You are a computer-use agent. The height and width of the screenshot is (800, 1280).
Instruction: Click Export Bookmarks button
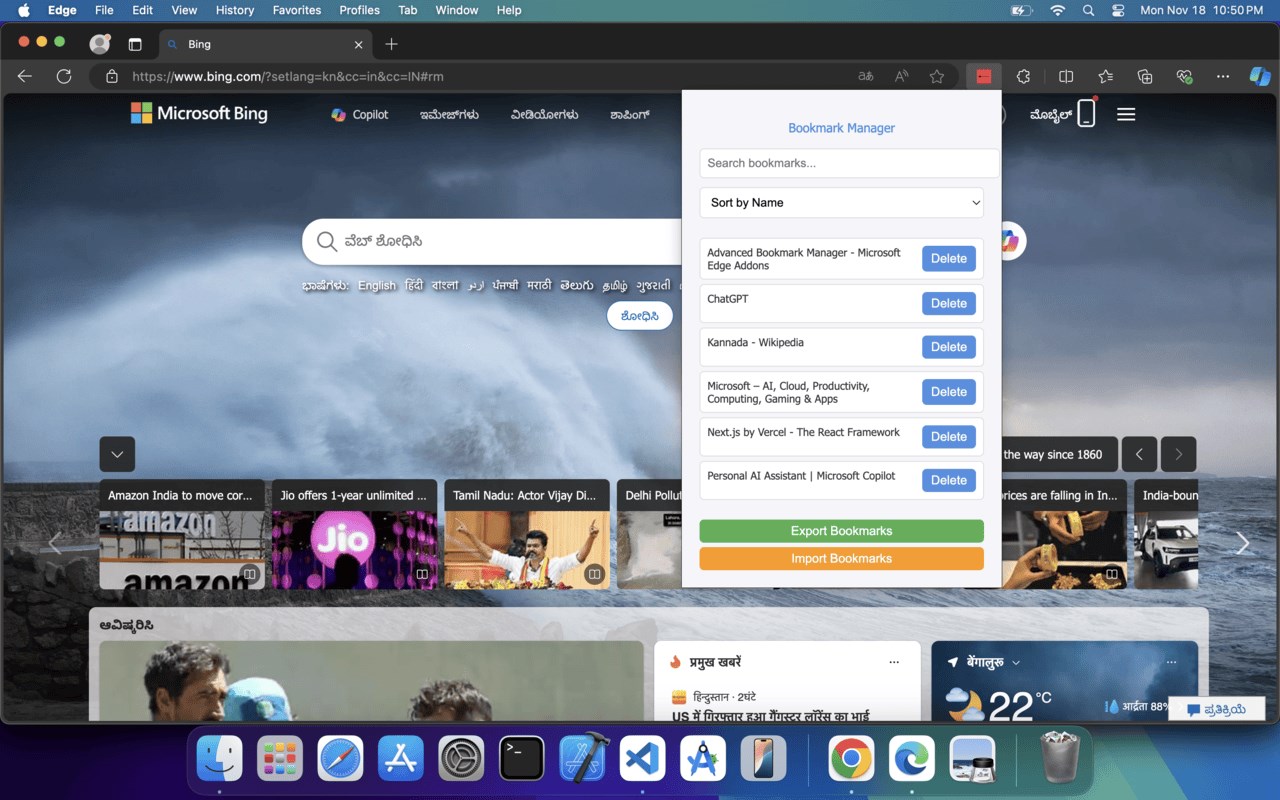[x=841, y=531]
